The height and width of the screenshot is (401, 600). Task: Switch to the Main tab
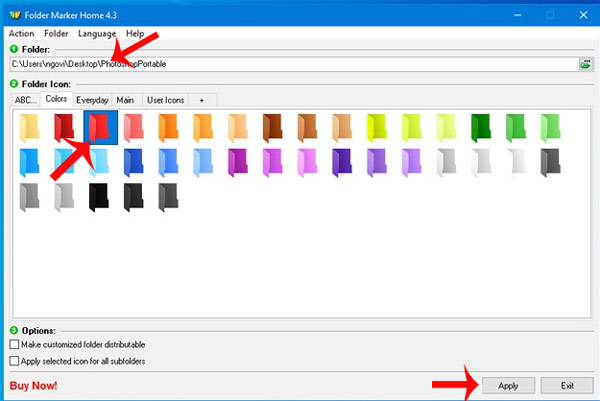tap(125, 100)
